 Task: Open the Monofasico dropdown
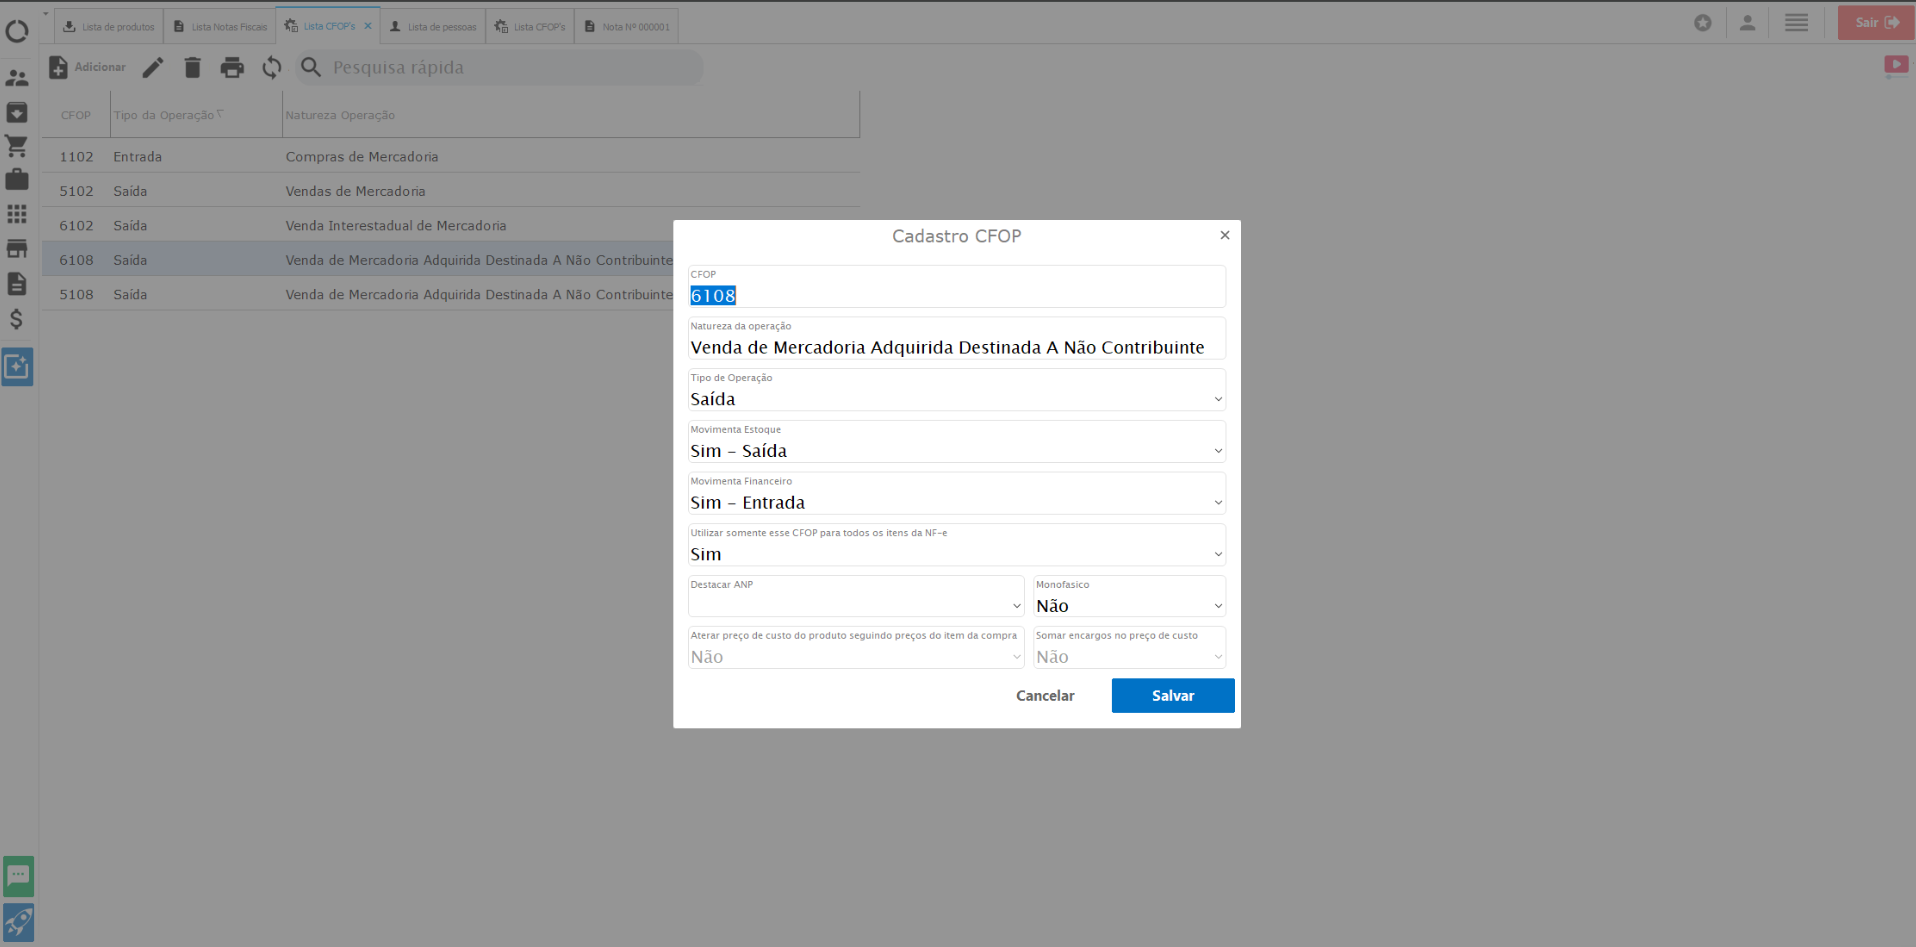[x=1129, y=606]
